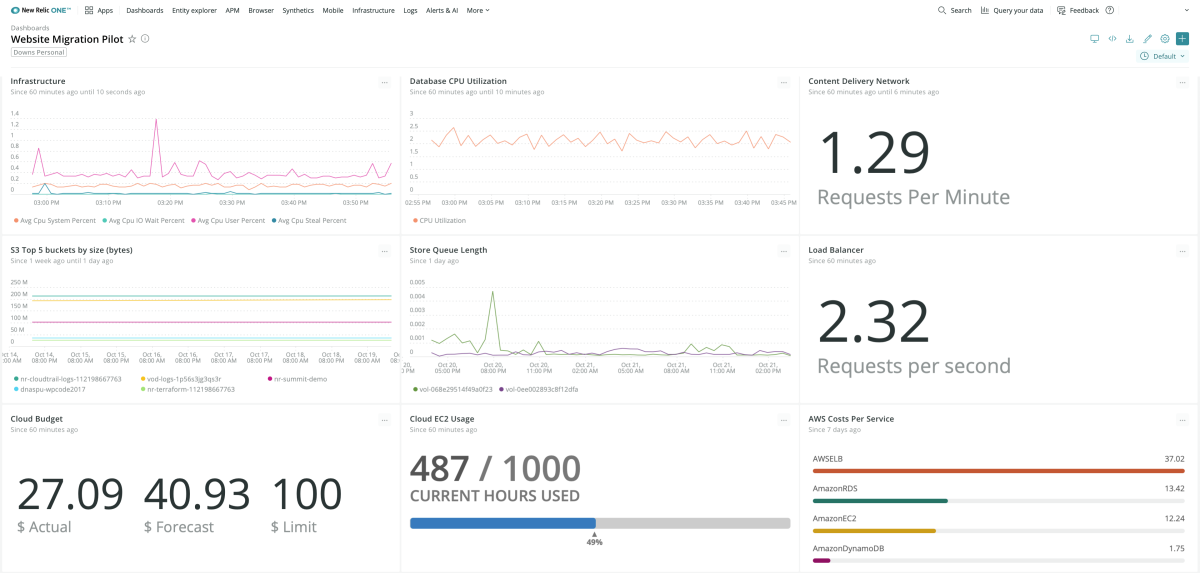
Task: Open S3 Top 5 buckets widget menu
Action: (385, 250)
